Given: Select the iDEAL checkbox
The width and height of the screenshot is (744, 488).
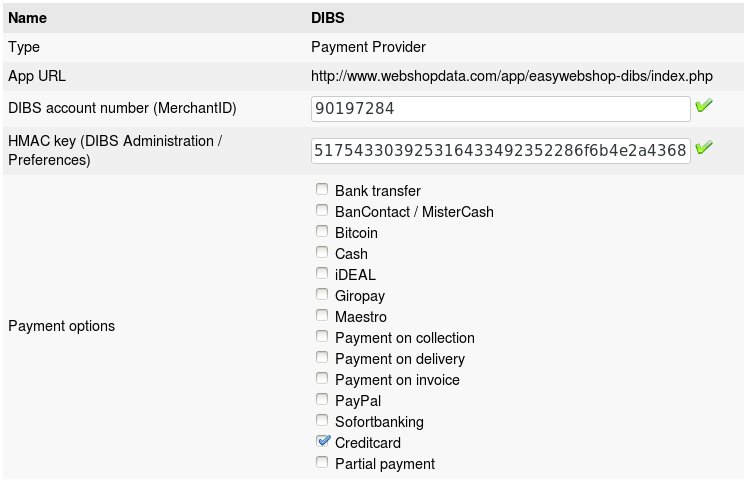Looking at the screenshot, I should click(x=322, y=274).
